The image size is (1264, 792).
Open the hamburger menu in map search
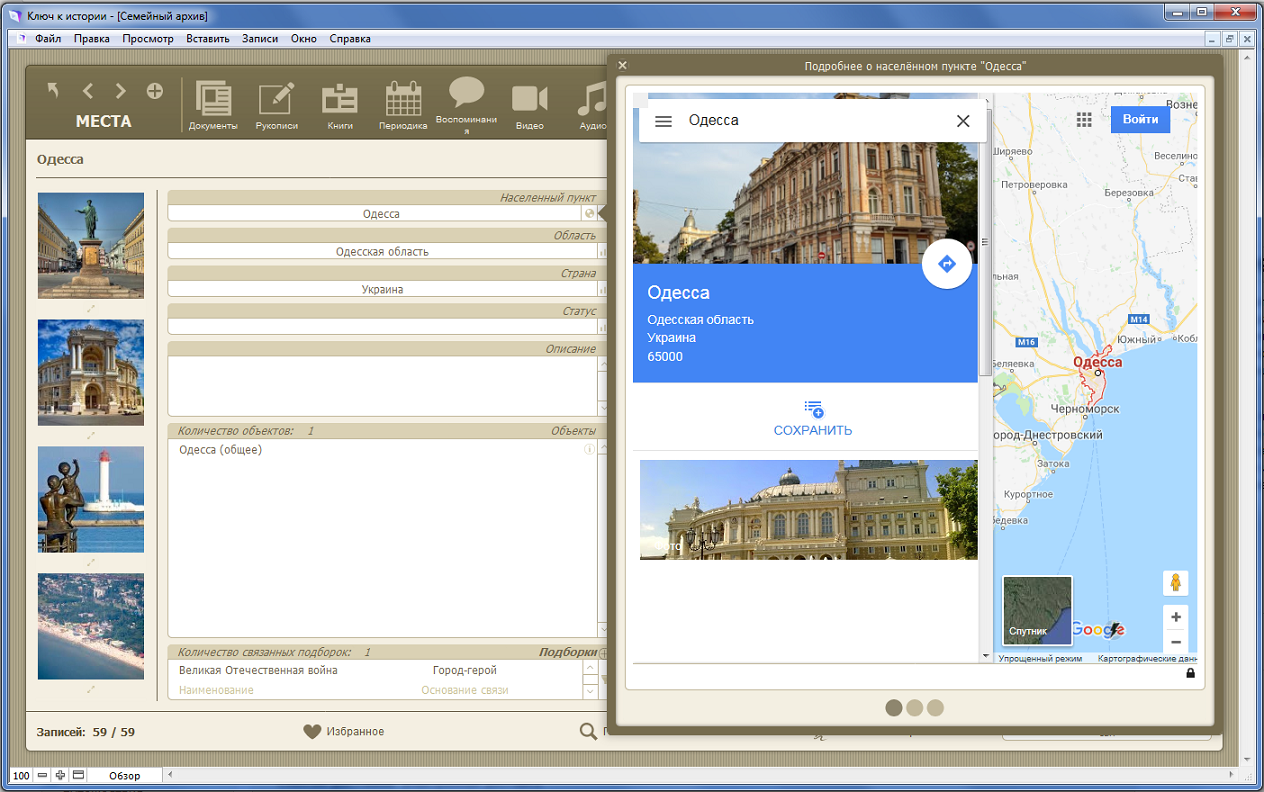(663, 121)
